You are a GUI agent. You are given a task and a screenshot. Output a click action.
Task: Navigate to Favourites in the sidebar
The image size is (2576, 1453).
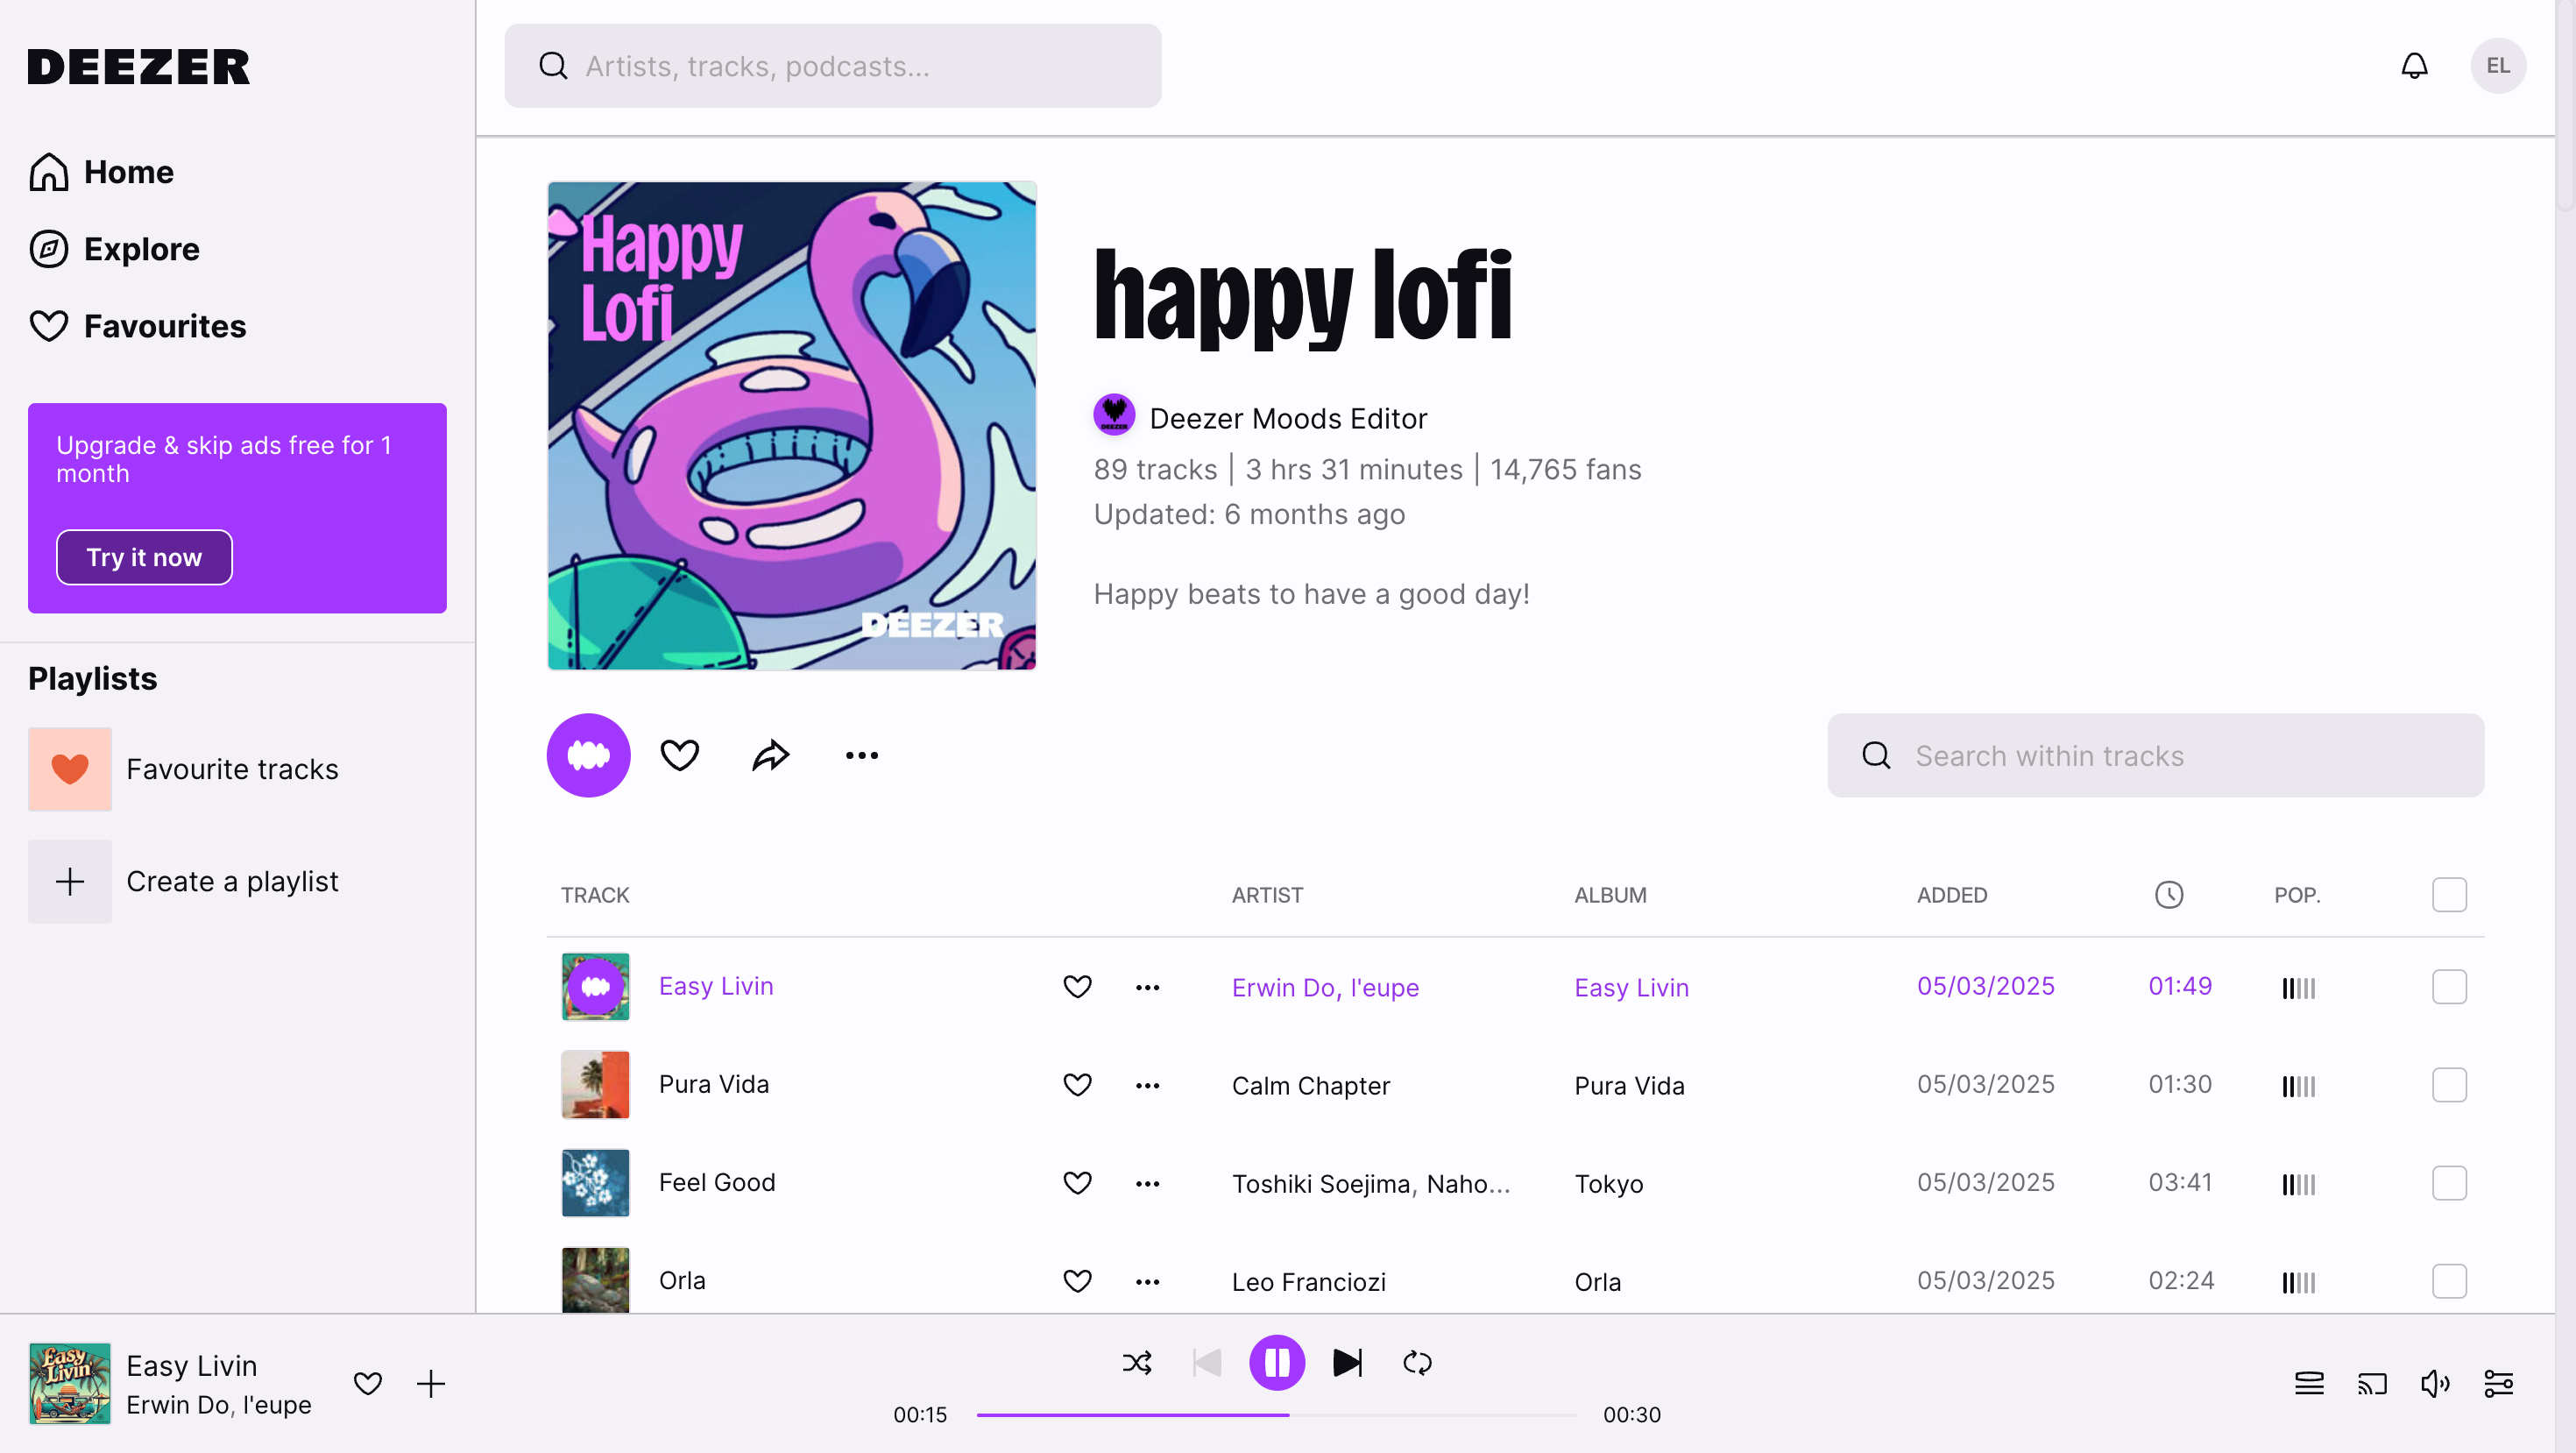(x=165, y=326)
